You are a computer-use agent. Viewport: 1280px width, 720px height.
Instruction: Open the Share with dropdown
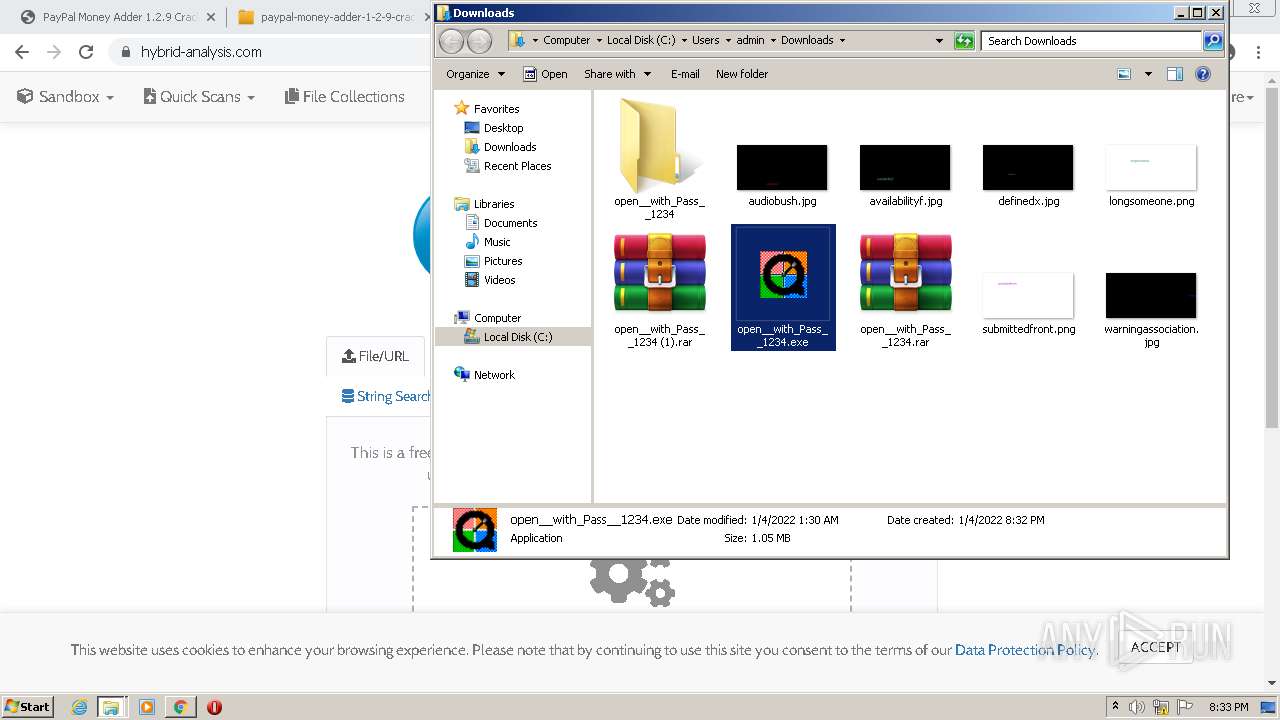pos(617,74)
